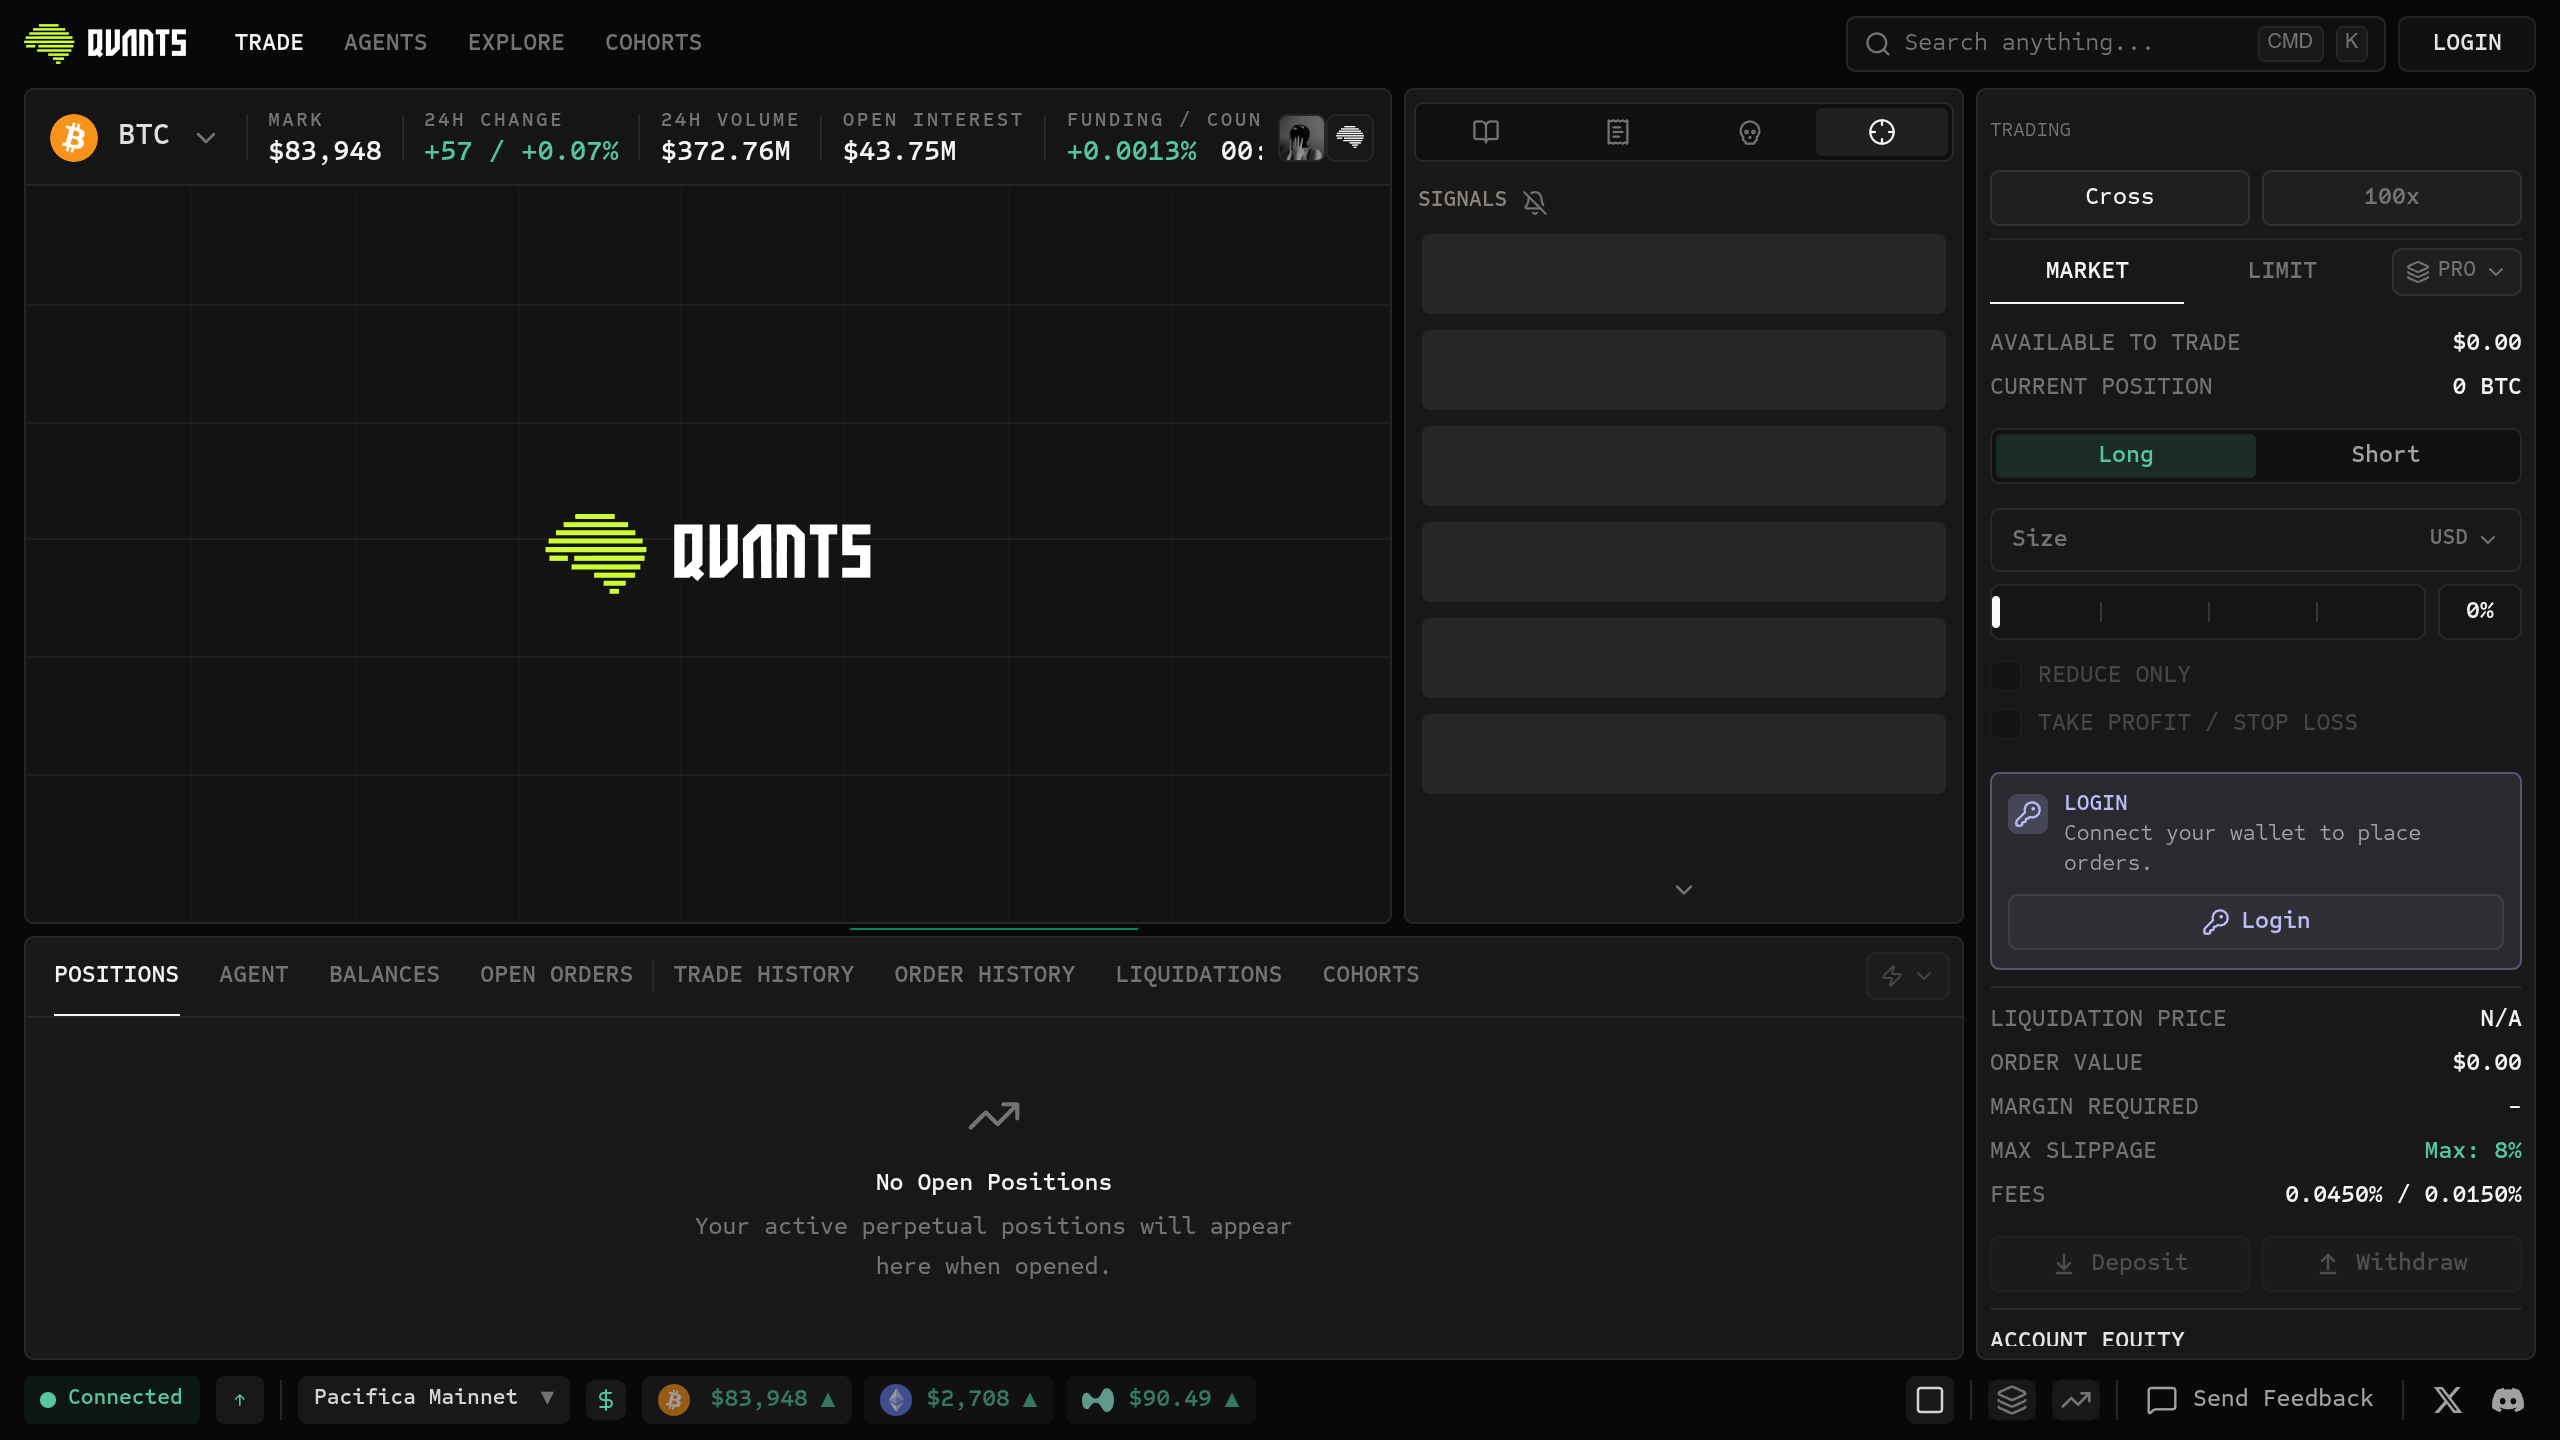This screenshot has height=1440, width=2560.
Task: Select the crosshair signals panel icon
Action: pyautogui.click(x=1882, y=132)
